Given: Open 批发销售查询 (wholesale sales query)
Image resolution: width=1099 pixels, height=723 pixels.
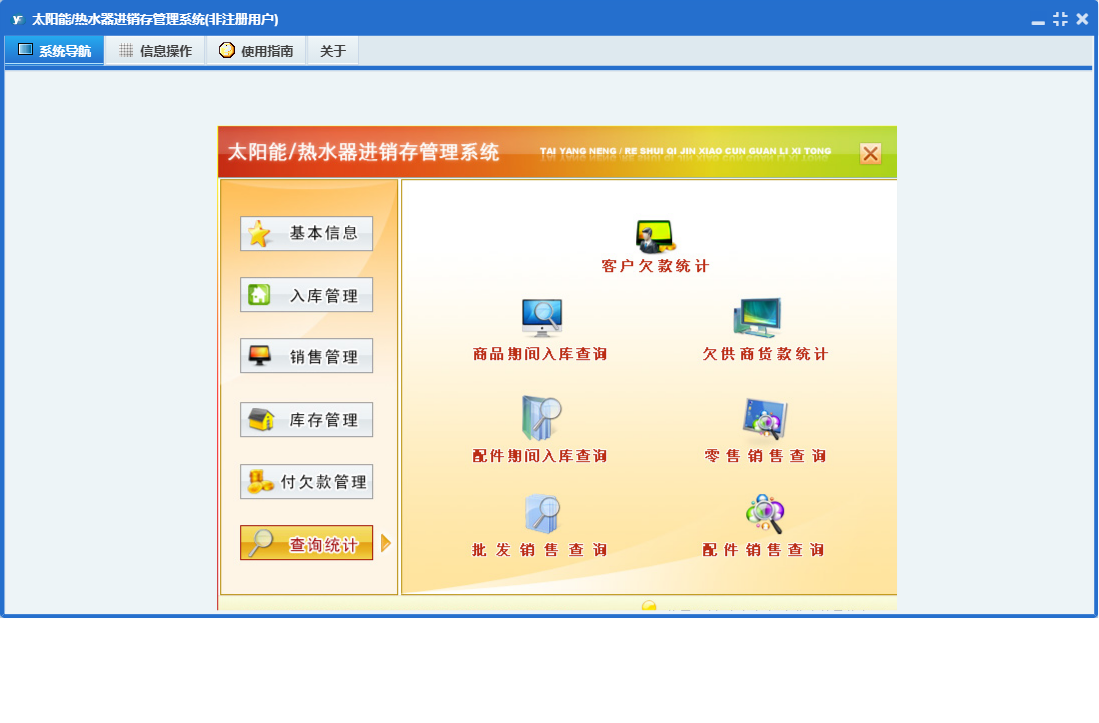Looking at the screenshot, I should click(x=540, y=512).
